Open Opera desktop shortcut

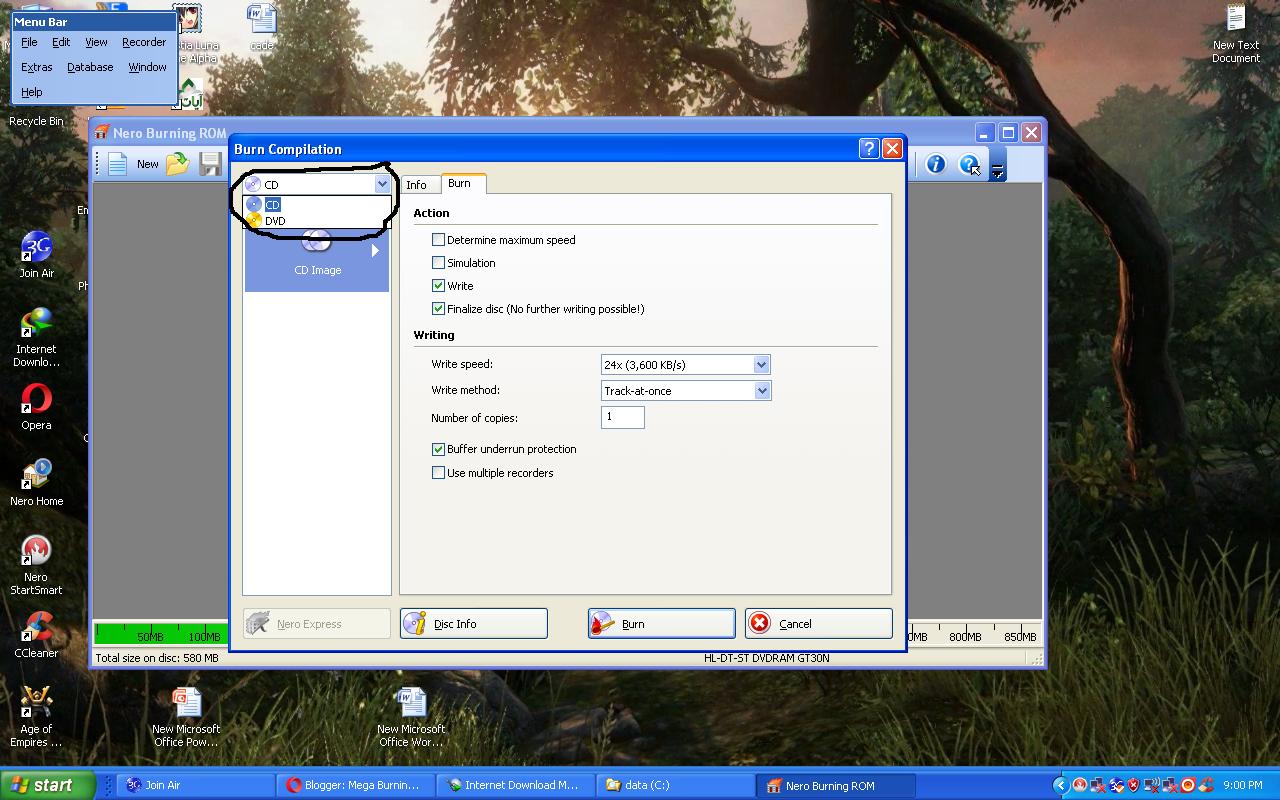point(36,407)
